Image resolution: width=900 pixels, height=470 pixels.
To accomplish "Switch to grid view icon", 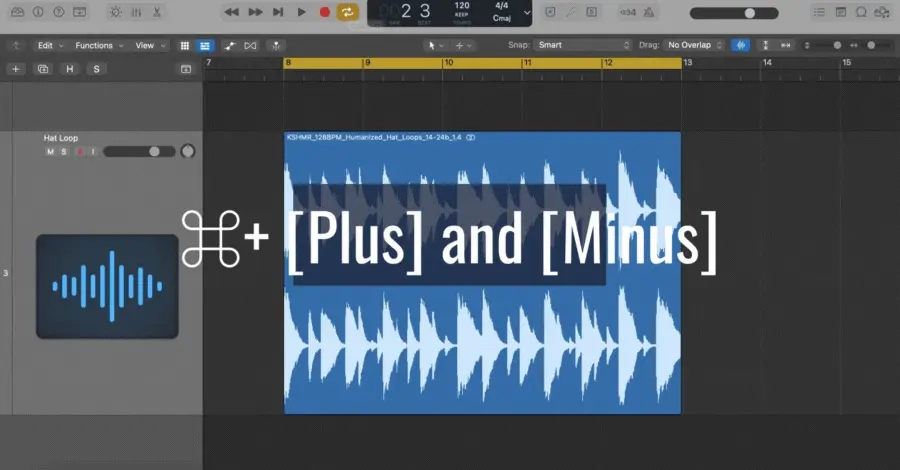I will pos(185,46).
